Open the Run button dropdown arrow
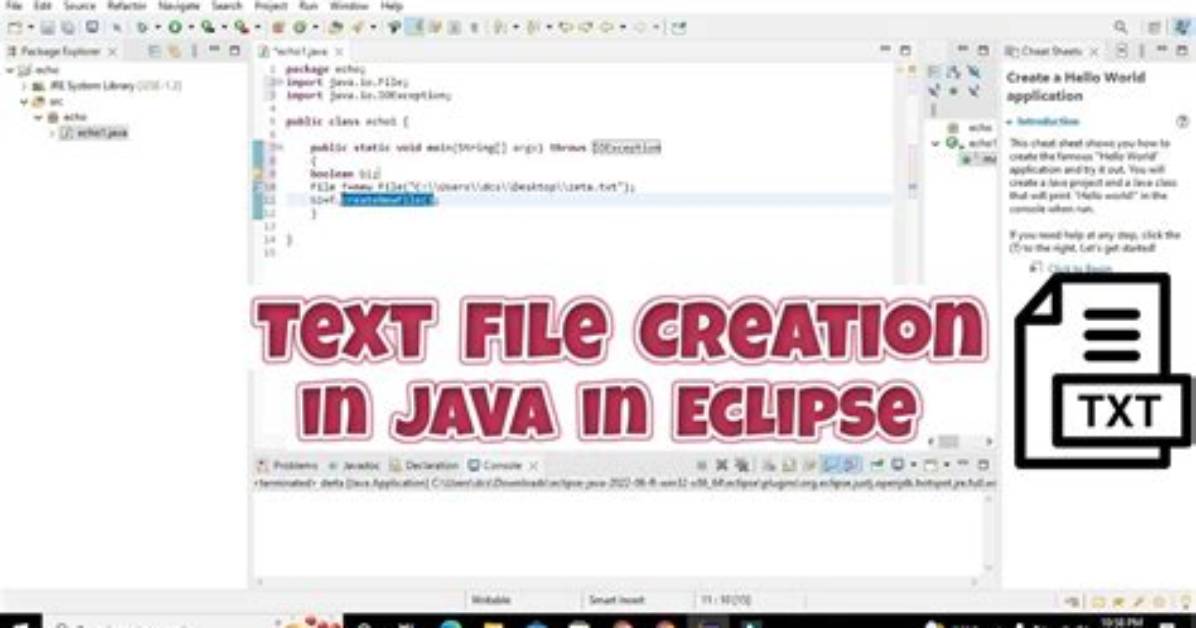Image resolution: width=1196 pixels, height=628 pixels. (191, 28)
